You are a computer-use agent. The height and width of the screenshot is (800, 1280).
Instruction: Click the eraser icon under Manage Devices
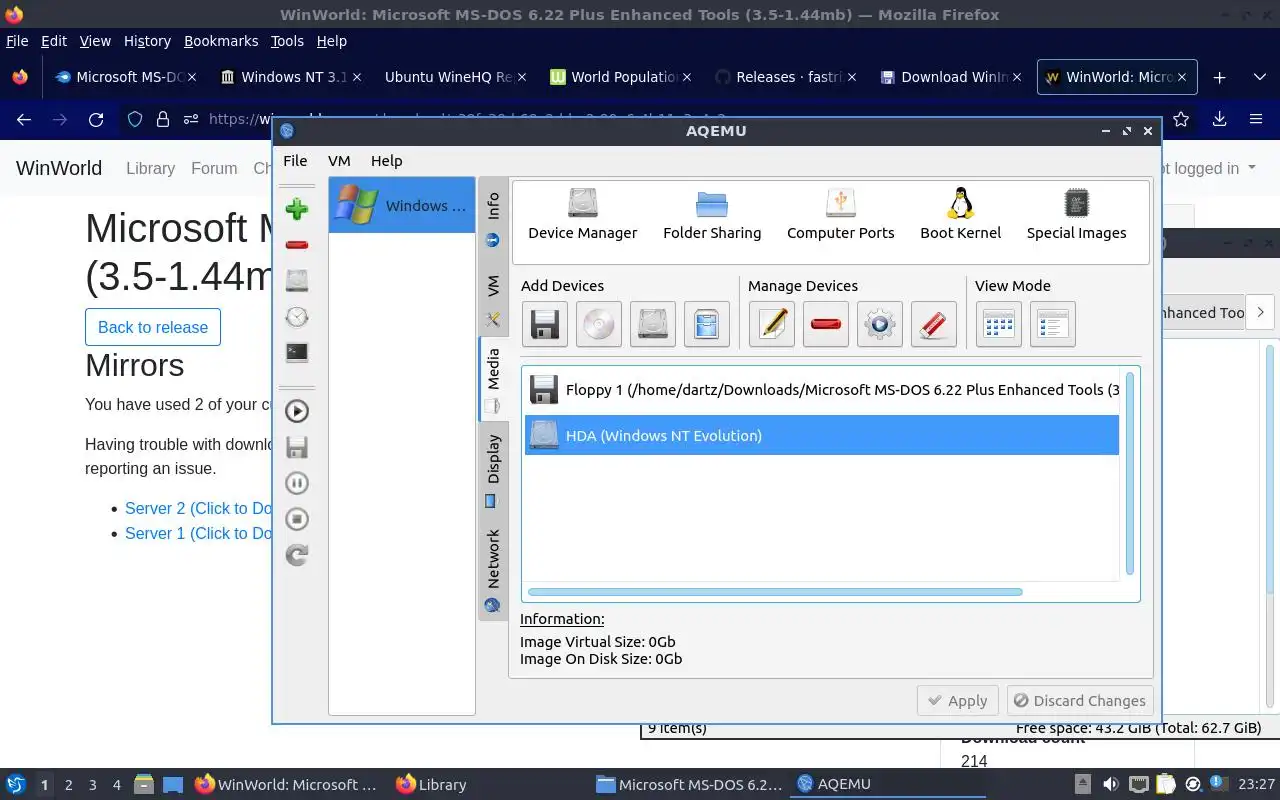(x=934, y=324)
